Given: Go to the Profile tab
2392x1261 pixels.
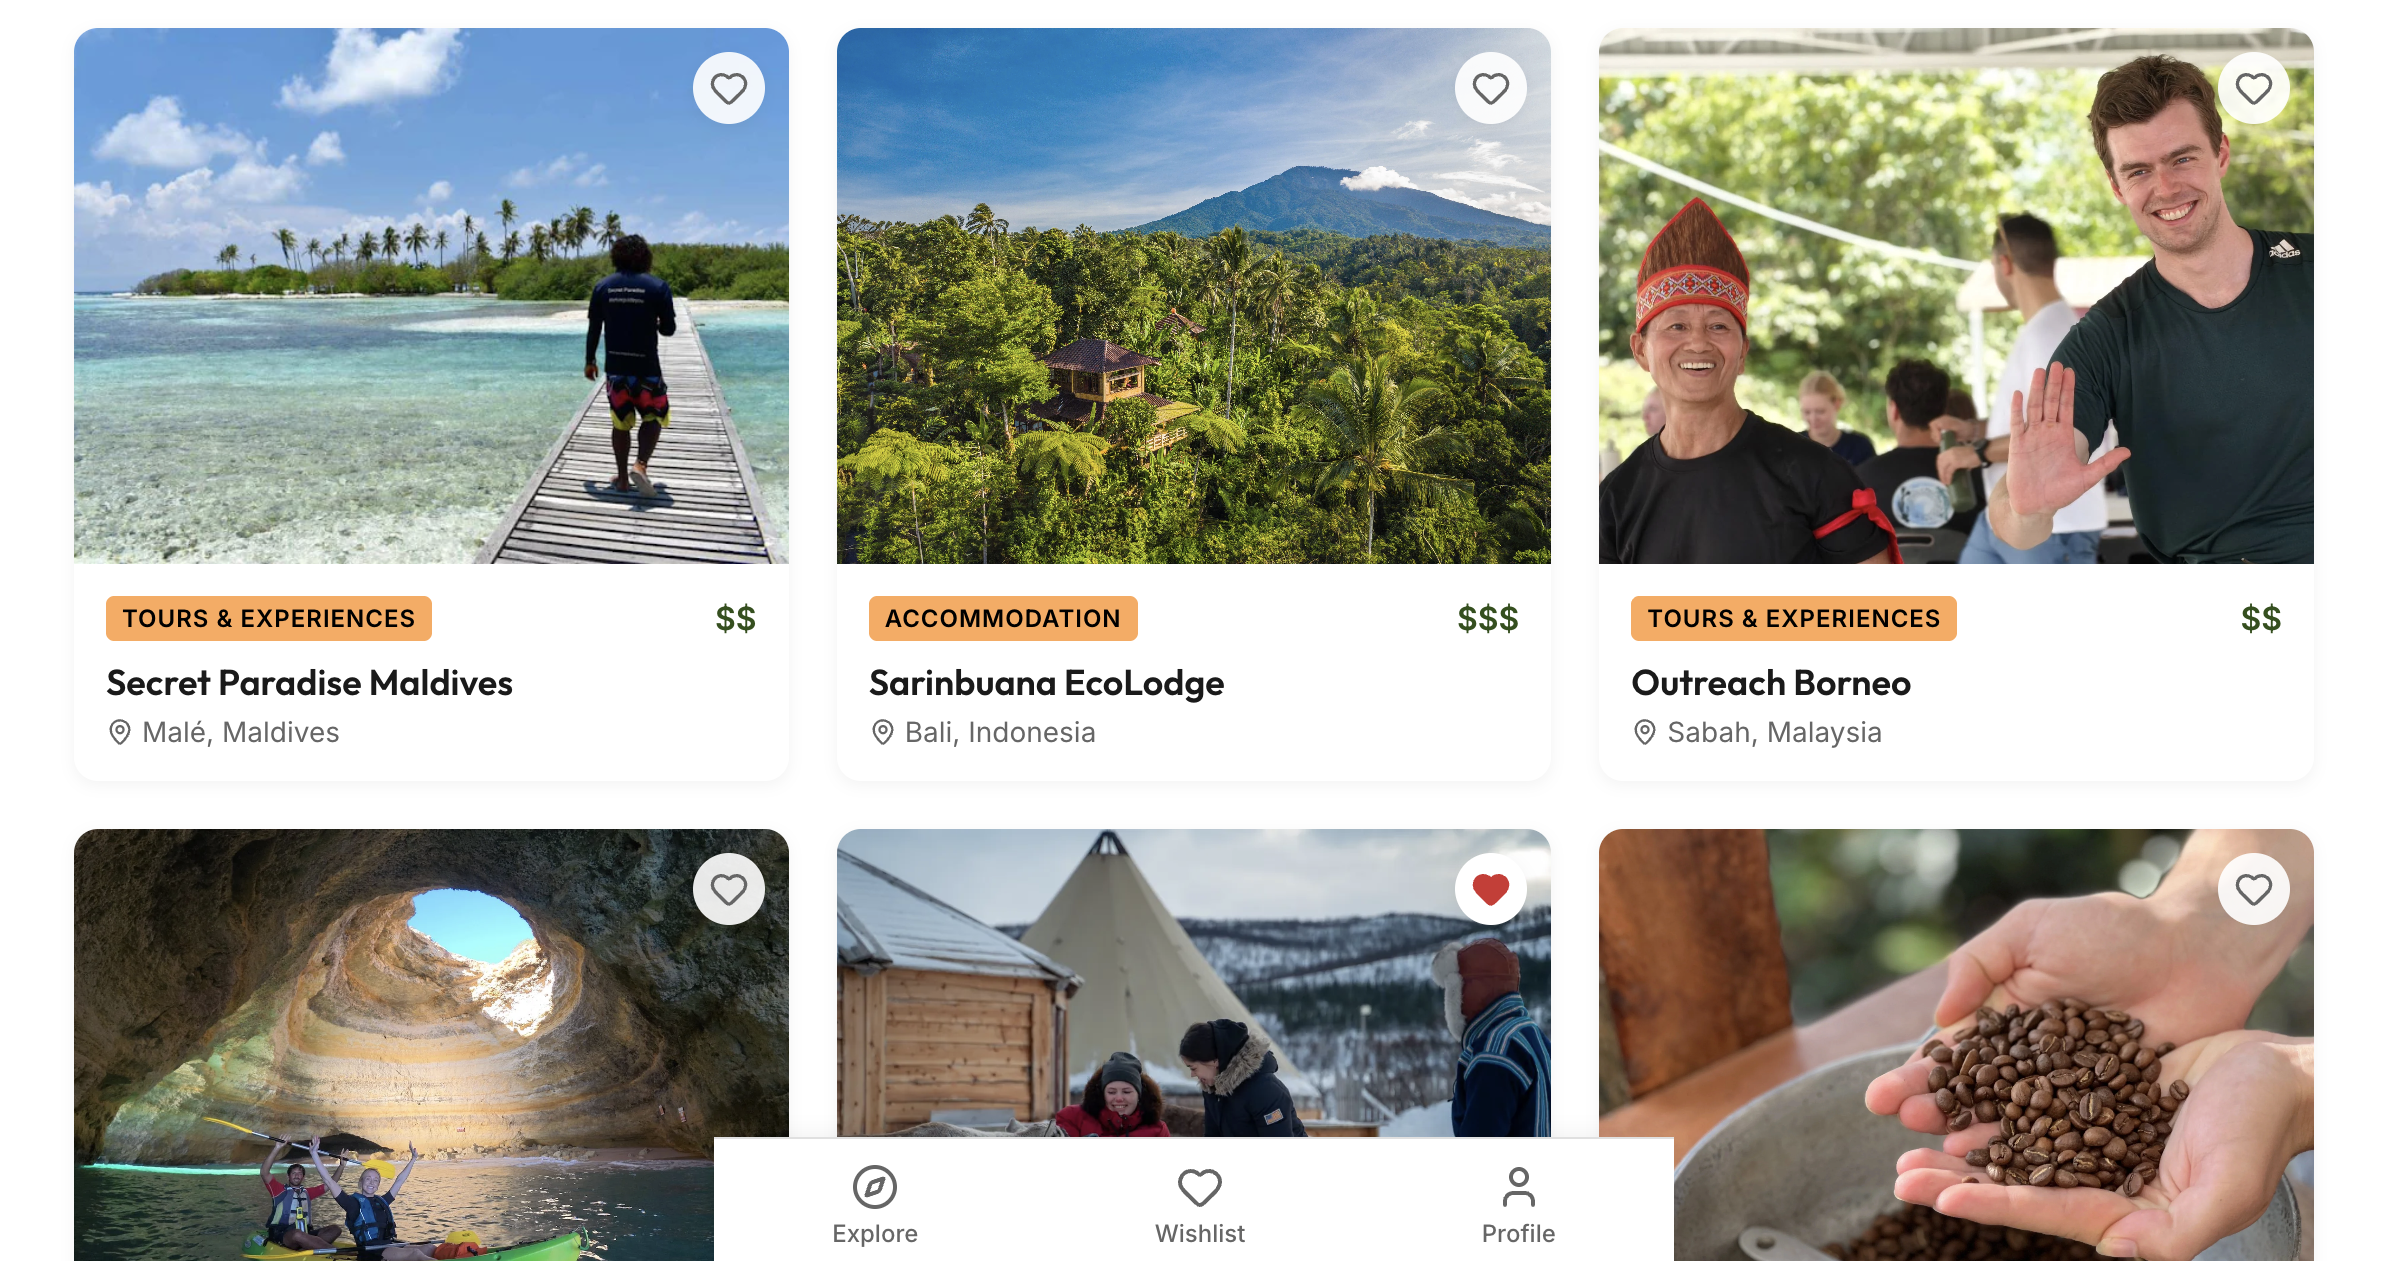Looking at the screenshot, I should pos(1518,1205).
